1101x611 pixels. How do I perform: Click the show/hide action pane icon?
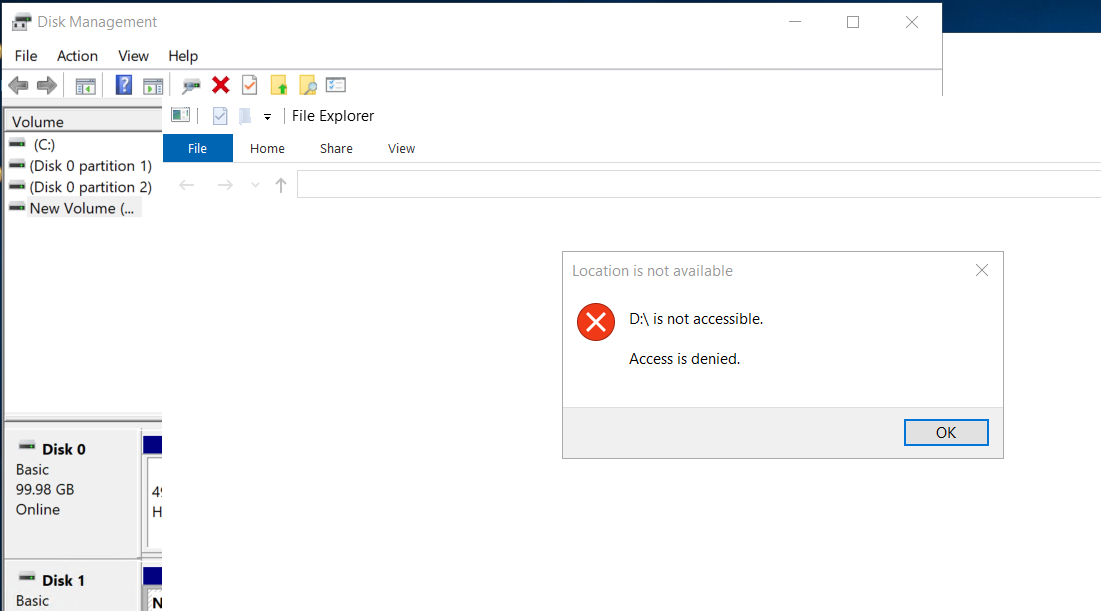[152, 86]
